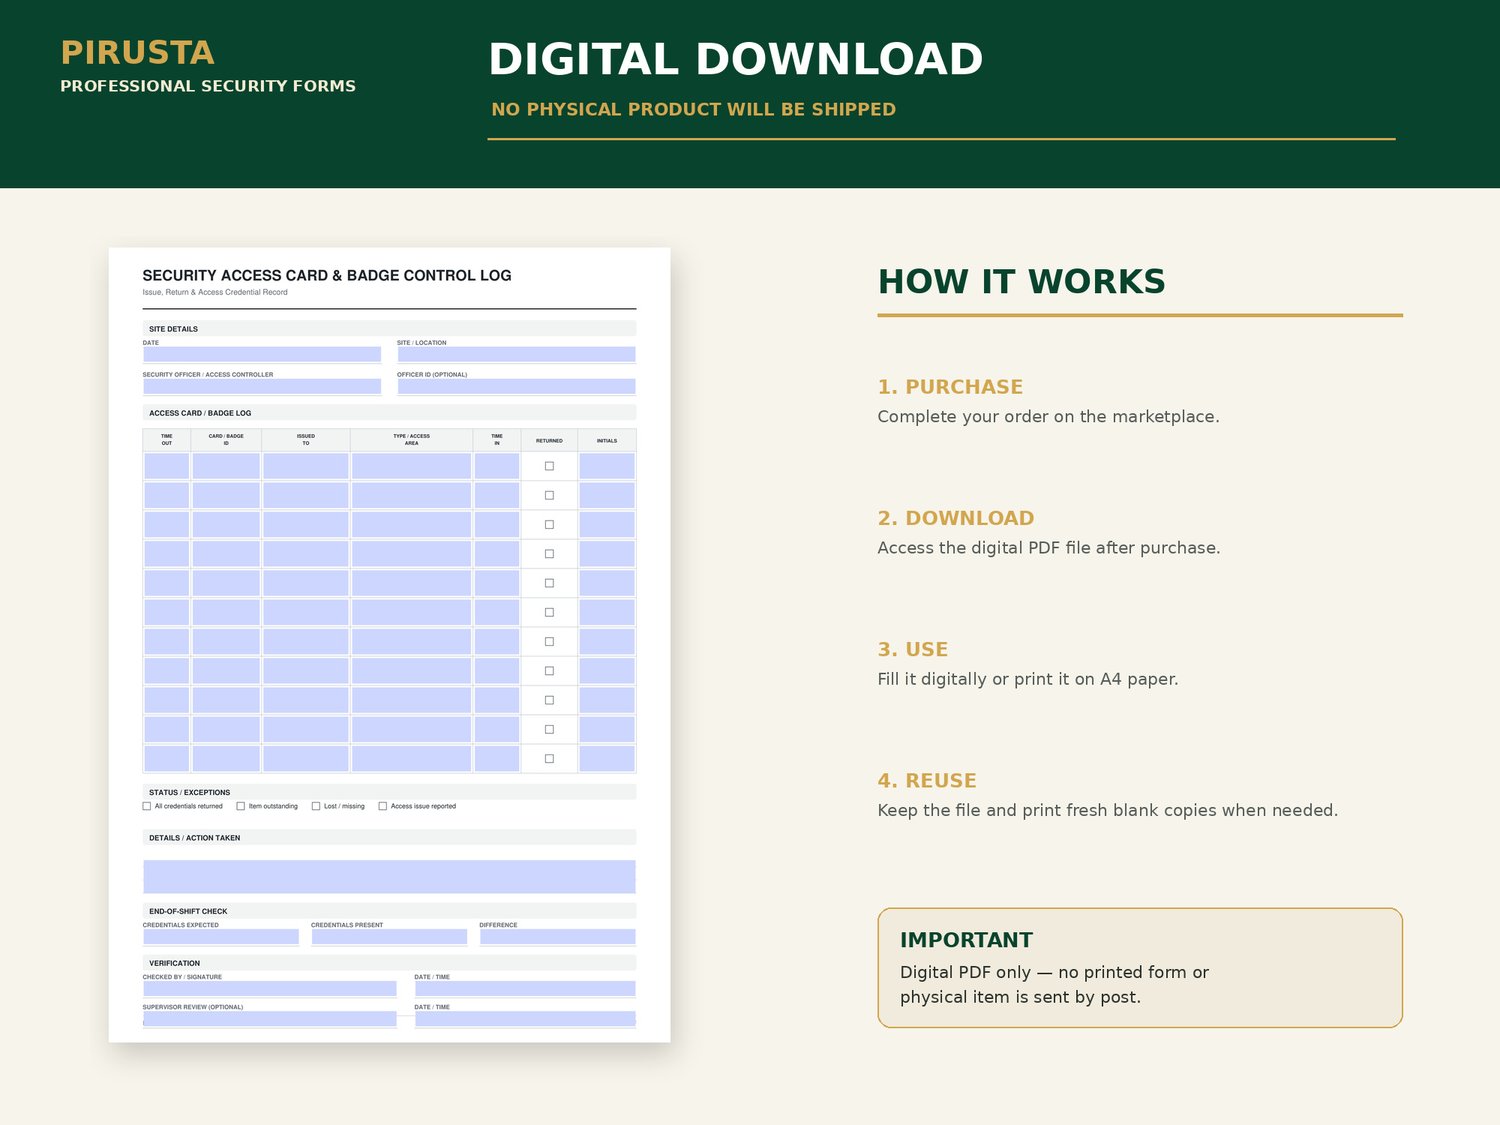Click the "Digital PDF only" notice text
Image resolution: width=1500 pixels, height=1125 pixels.
(1054, 984)
